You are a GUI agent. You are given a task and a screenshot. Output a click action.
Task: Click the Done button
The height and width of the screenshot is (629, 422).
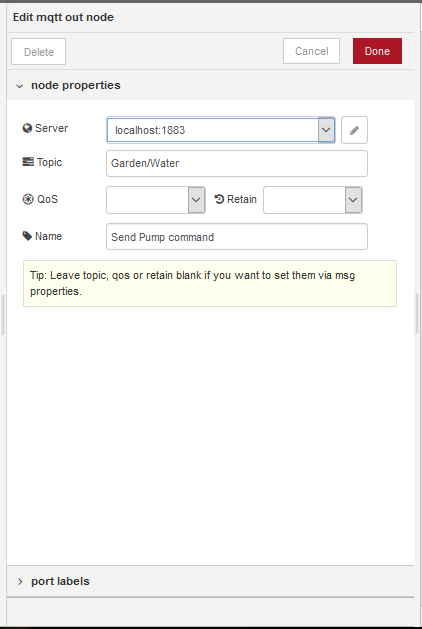[x=377, y=51]
